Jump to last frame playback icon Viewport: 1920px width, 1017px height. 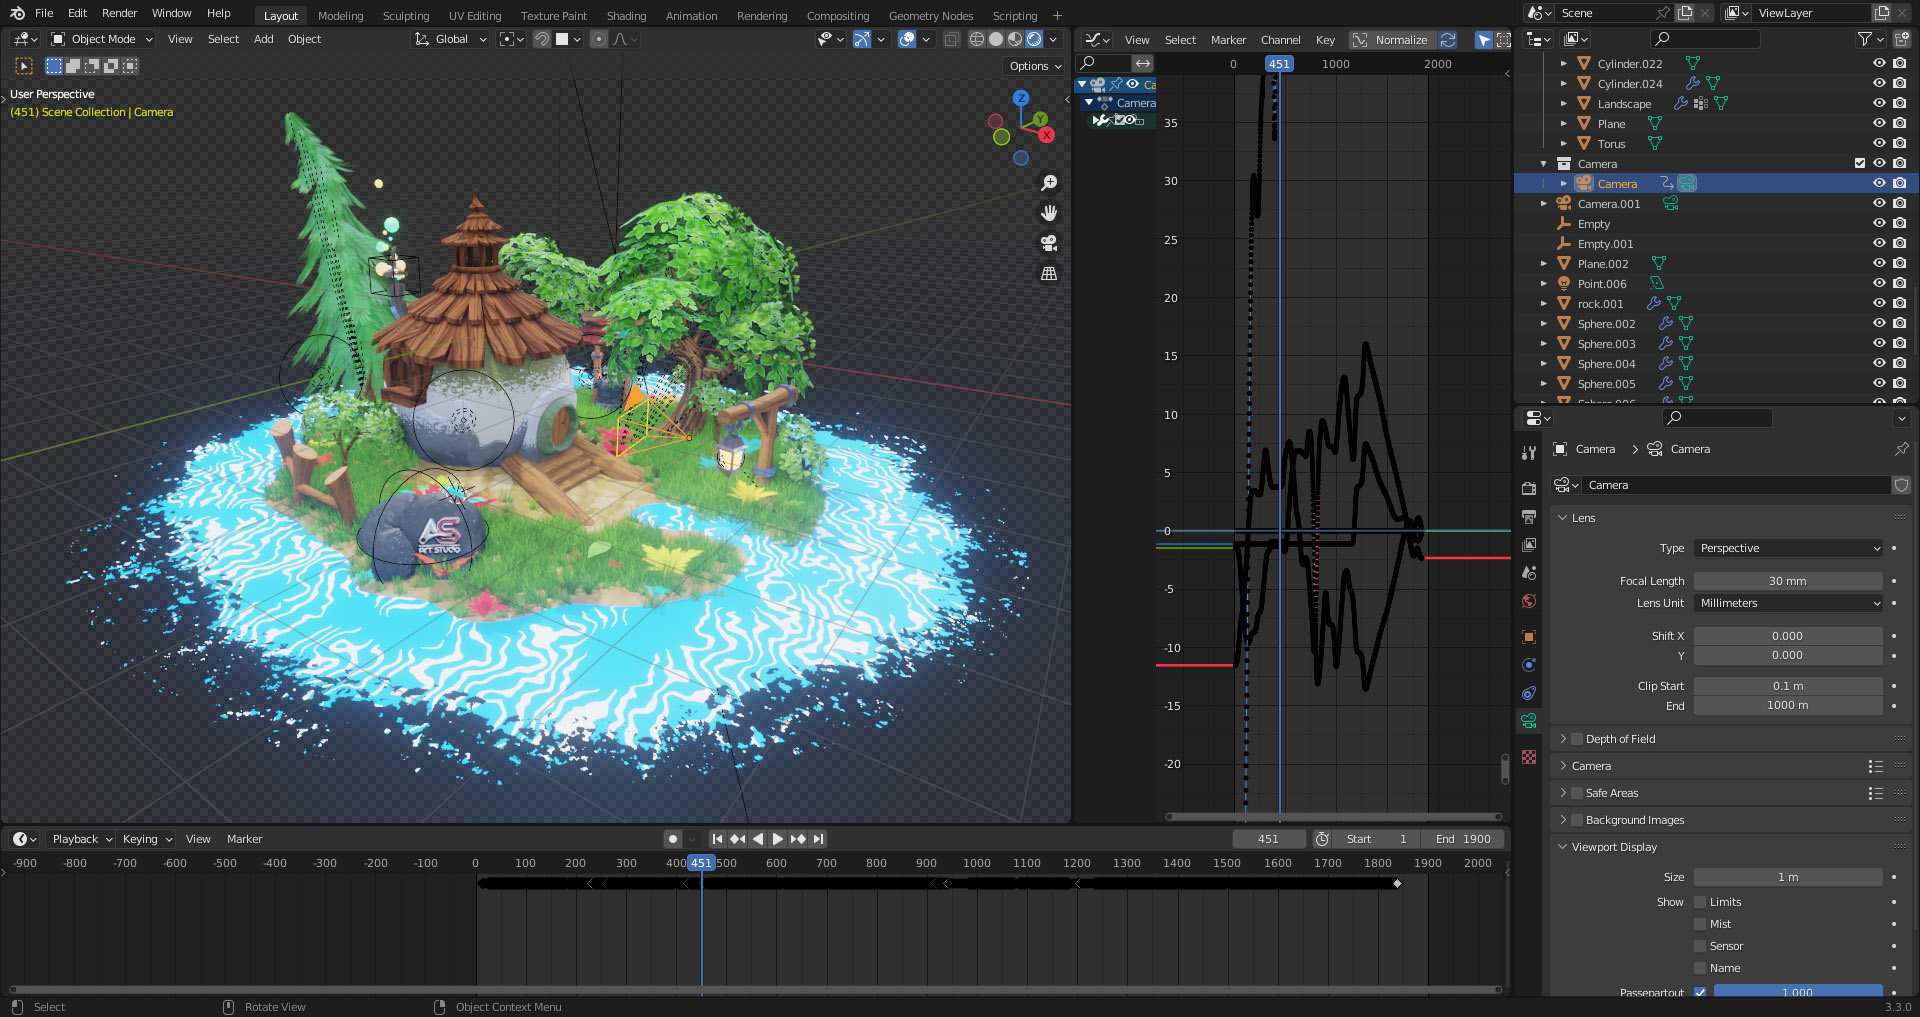tap(819, 839)
